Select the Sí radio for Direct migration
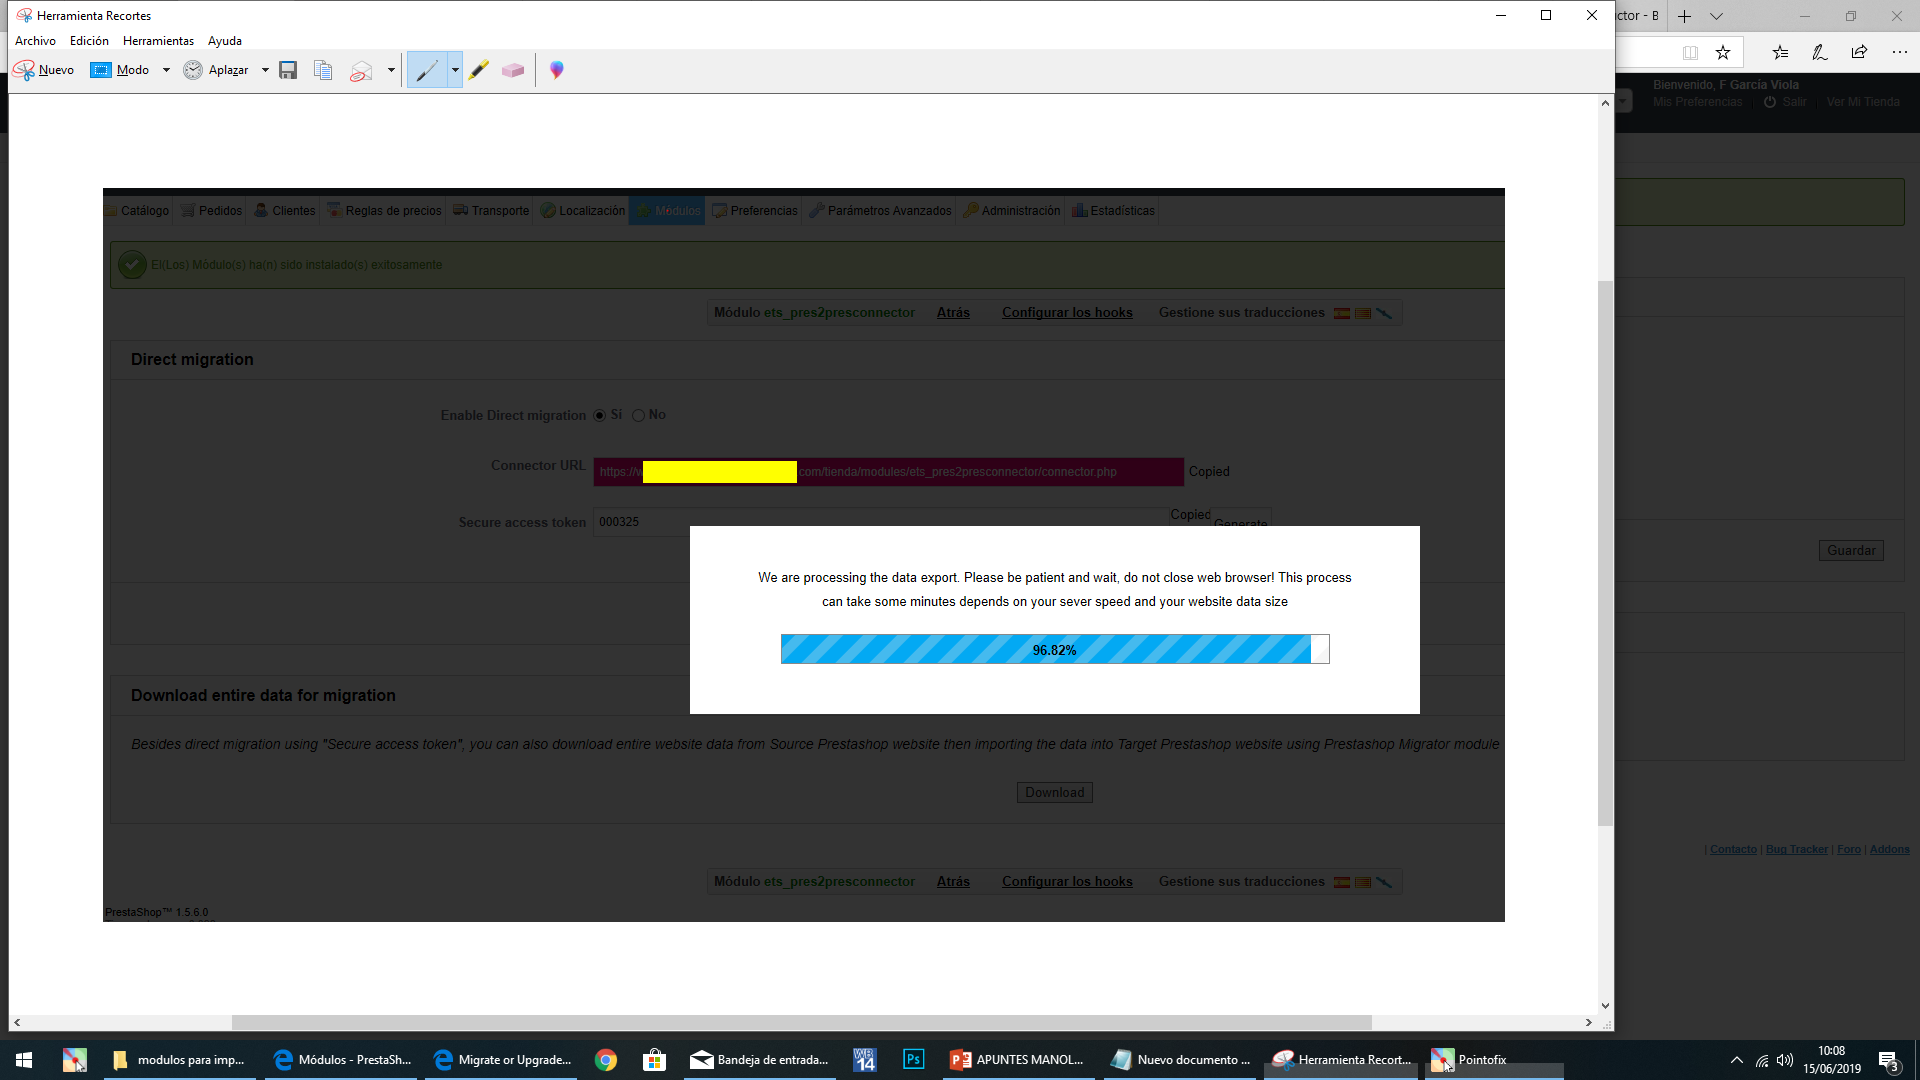 click(600, 416)
